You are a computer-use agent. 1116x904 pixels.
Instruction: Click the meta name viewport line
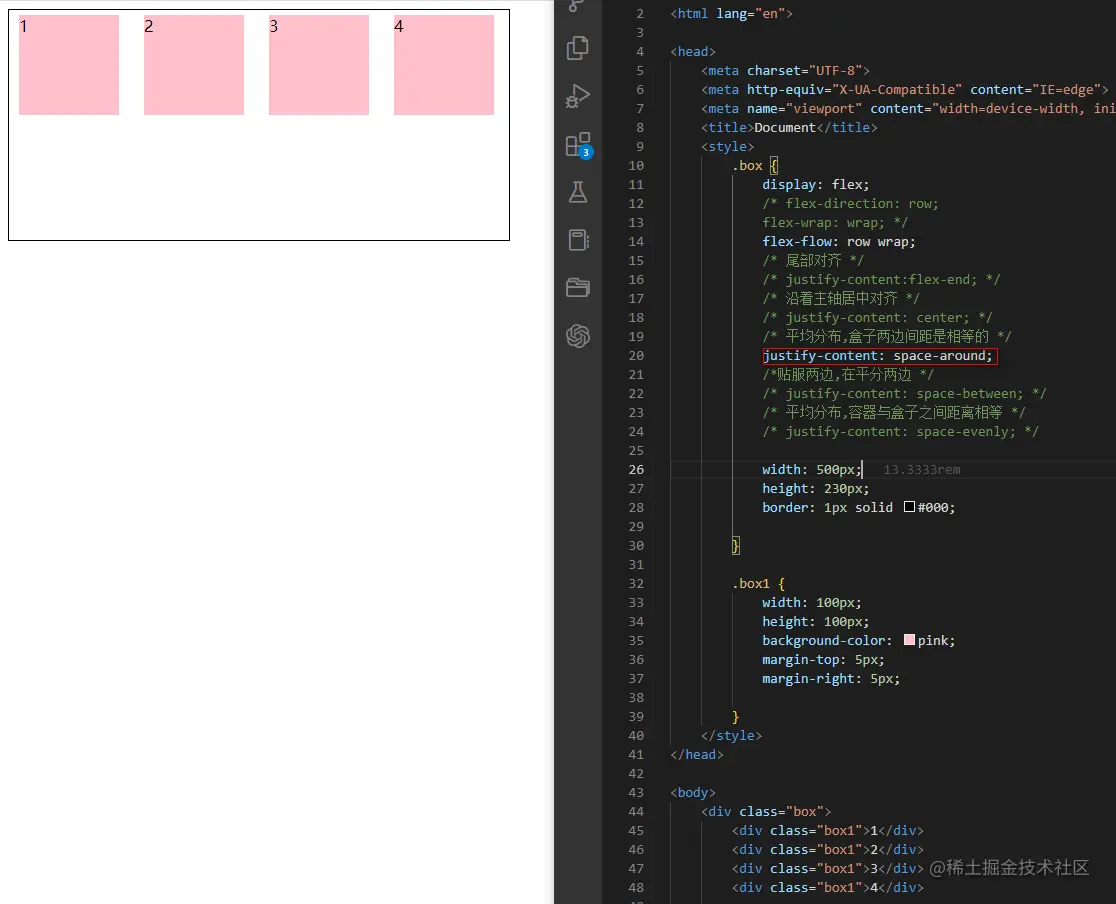908,108
